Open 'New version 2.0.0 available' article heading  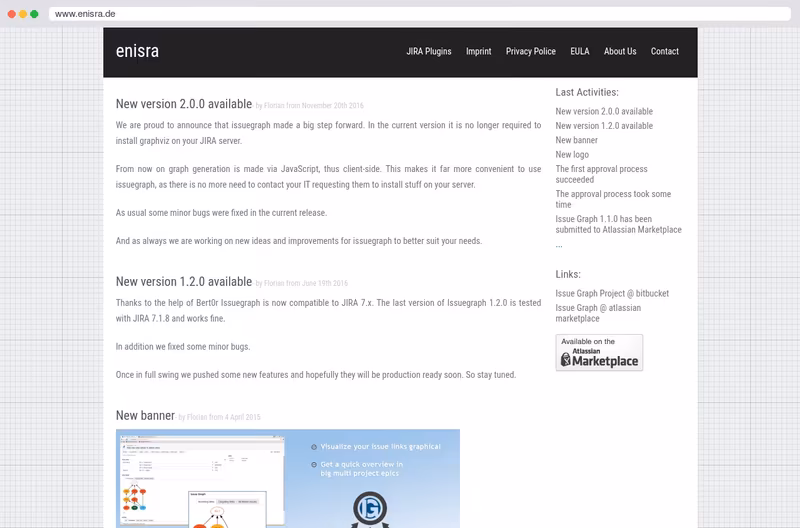pos(184,104)
